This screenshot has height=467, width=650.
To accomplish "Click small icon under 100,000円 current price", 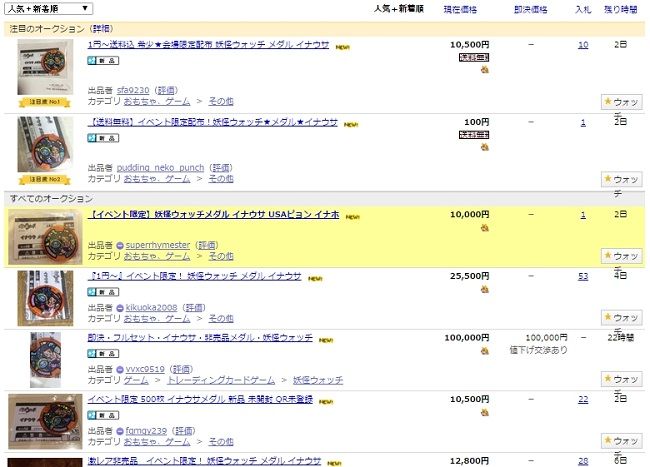I will 485,351.
